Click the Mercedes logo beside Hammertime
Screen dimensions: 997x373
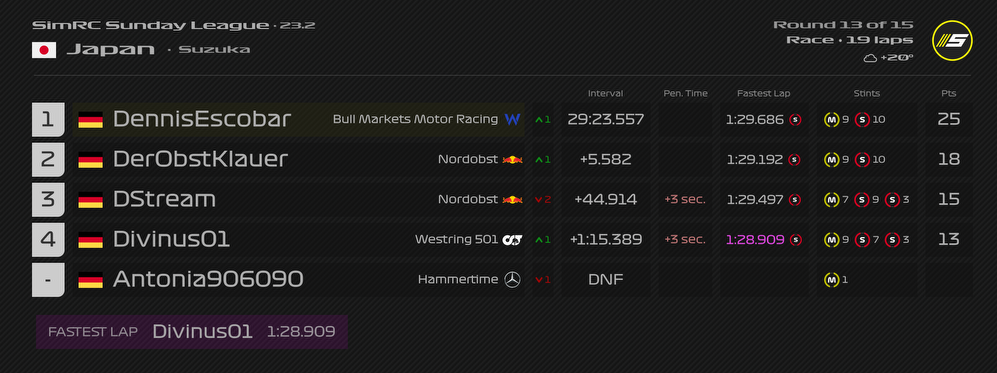point(512,279)
